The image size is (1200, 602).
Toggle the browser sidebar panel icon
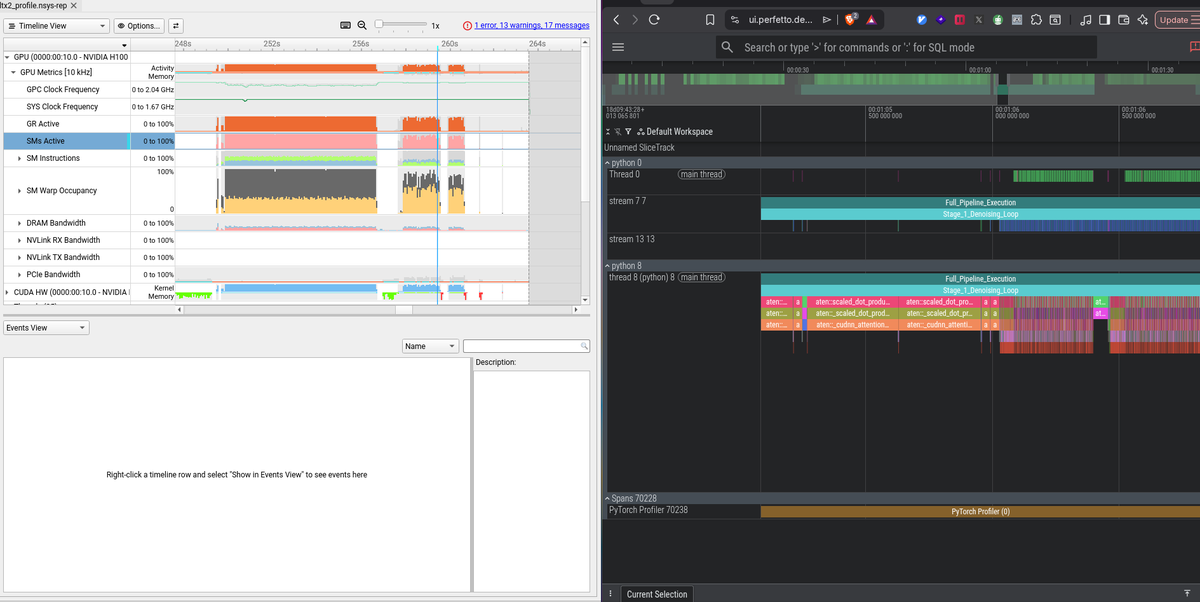[x=1104, y=20]
